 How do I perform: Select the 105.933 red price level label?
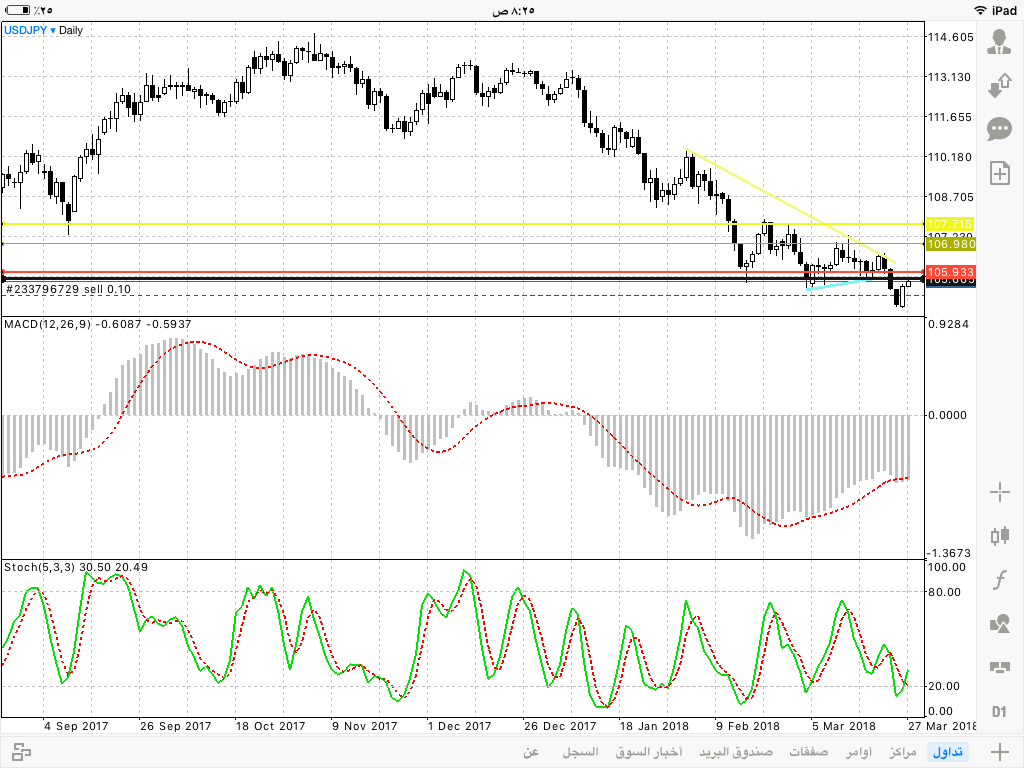pyautogui.click(x=950, y=272)
